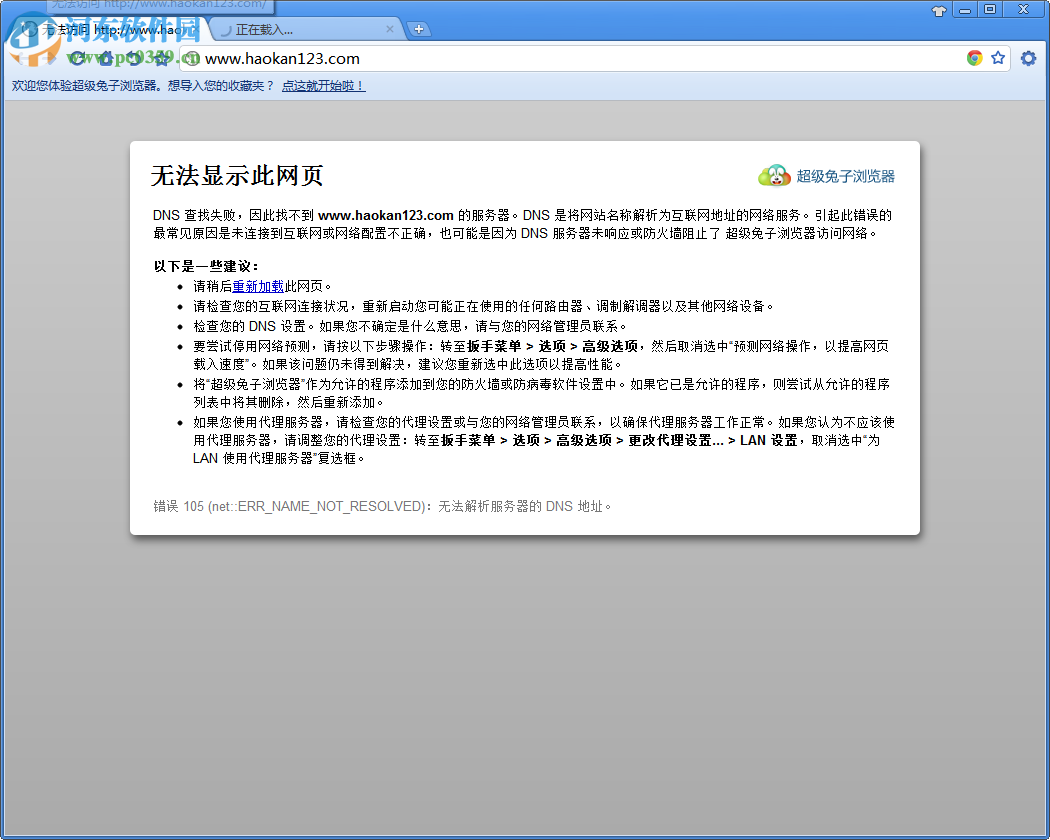Minimize the browser window
This screenshot has width=1050, height=840.
tap(965, 10)
